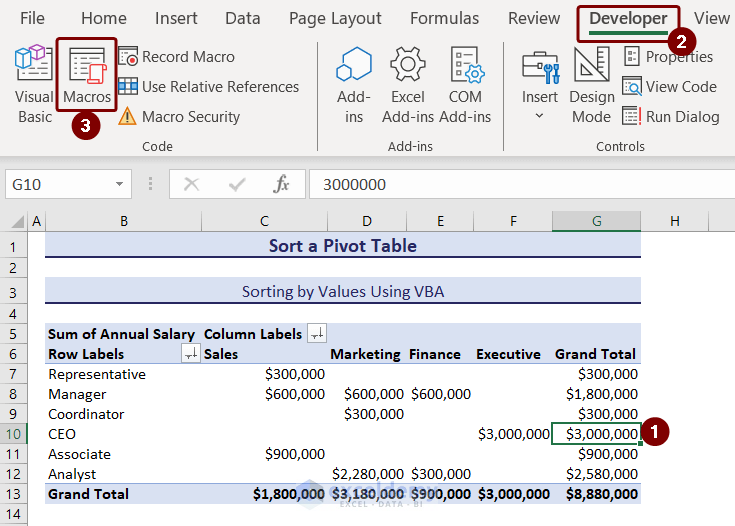Click the Insert Function fx button
735x526 pixels.
click(x=282, y=185)
